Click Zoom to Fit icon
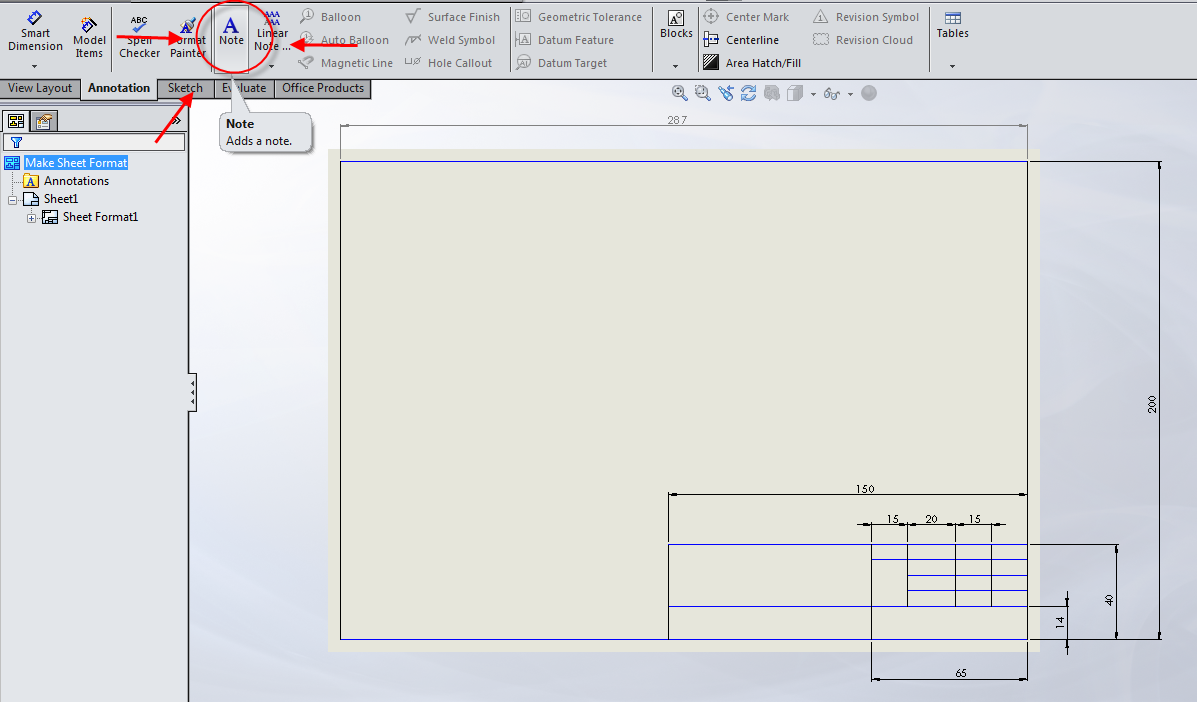This screenshot has height=702, width=1197. coord(679,92)
